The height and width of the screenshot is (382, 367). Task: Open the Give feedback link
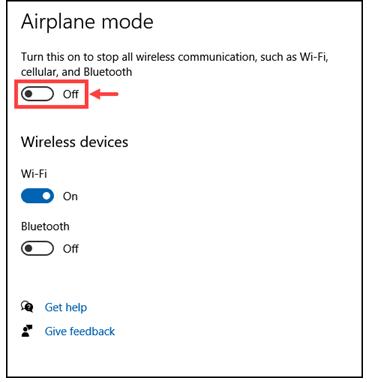pyautogui.click(x=80, y=331)
